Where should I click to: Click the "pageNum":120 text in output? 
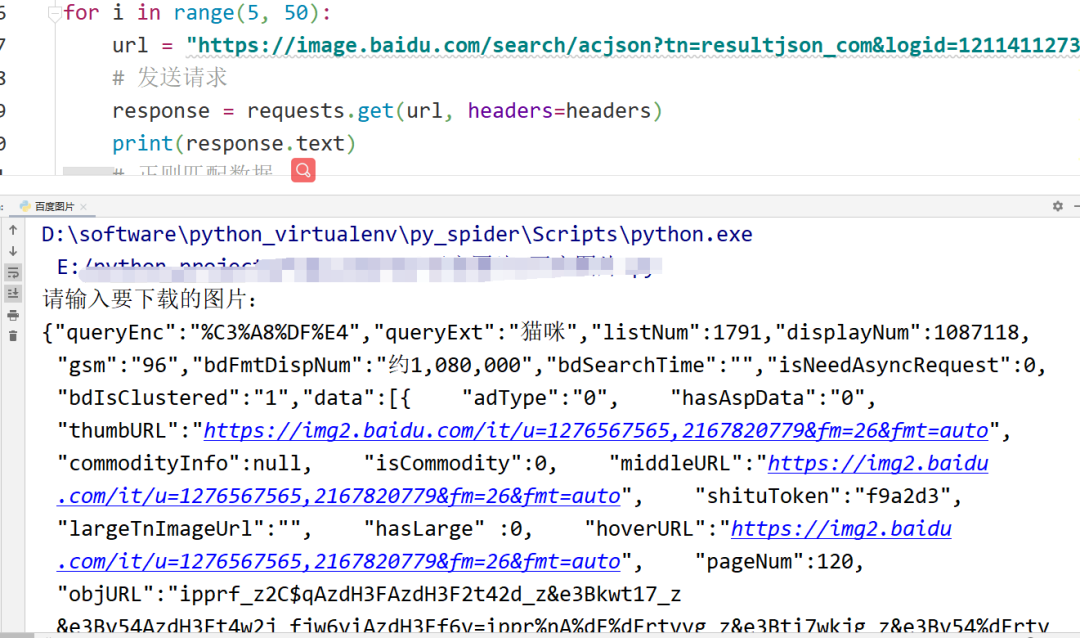774,562
